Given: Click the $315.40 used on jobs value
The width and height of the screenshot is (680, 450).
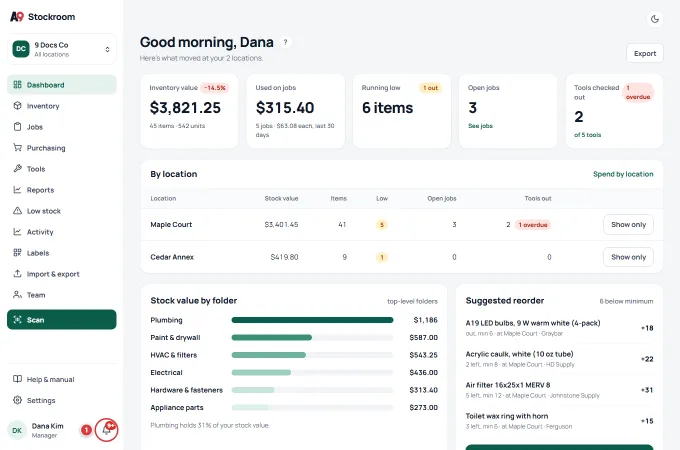Looking at the screenshot, I should tap(285, 108).
